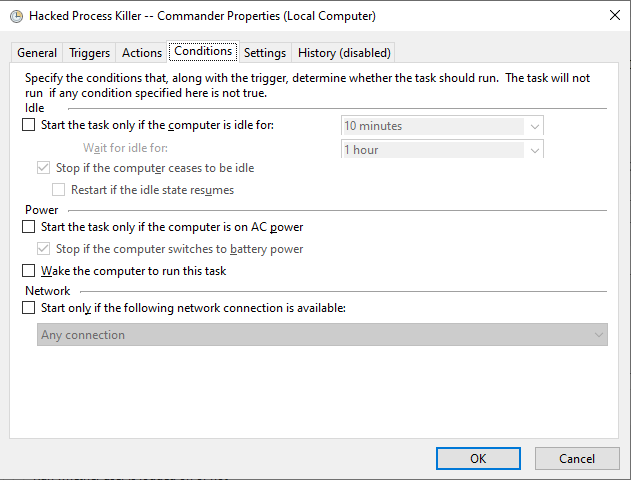Toggle Restart if the idle state resumes

58,190
